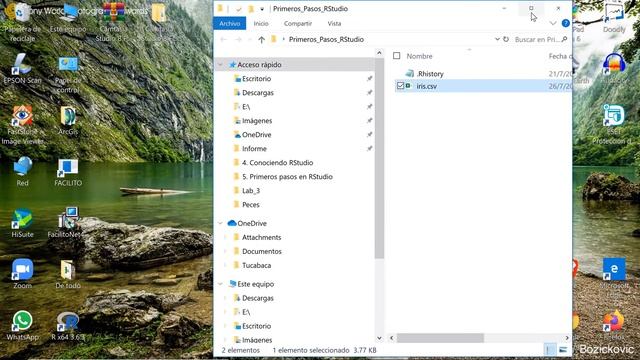
Task: Refresh the Primeros_Pasos_RStudio folder view
Action: tap(506, 39)
